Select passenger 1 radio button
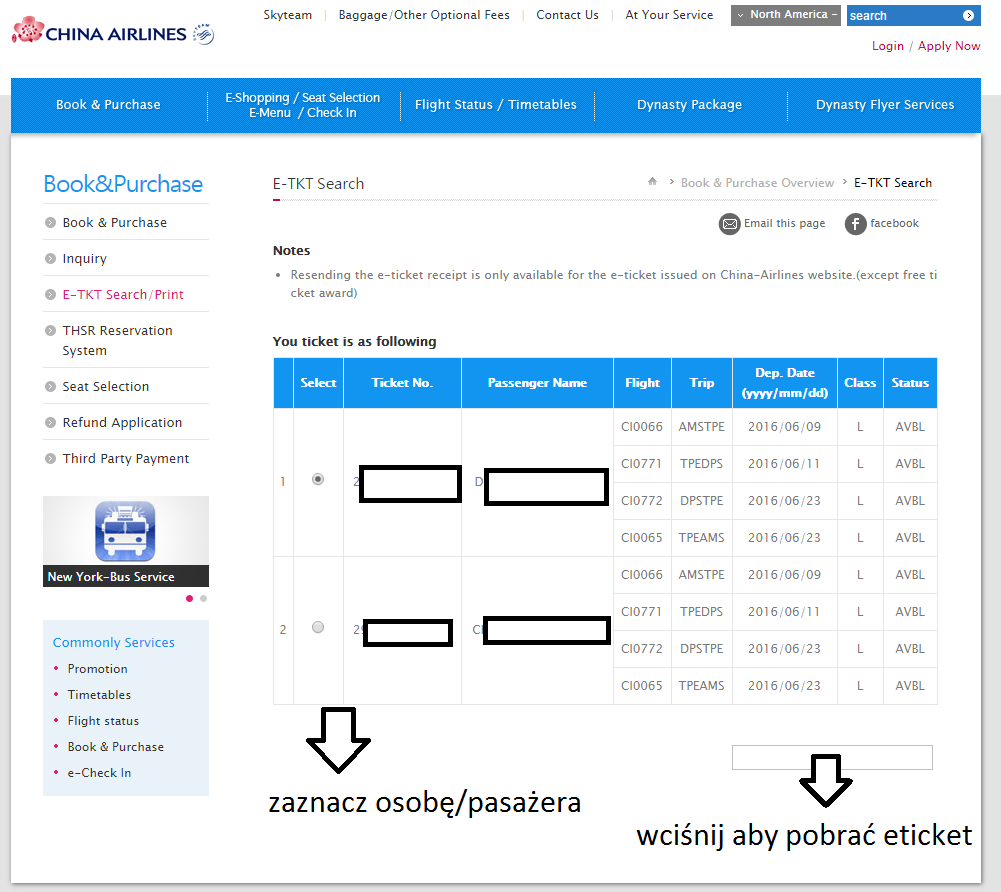The image size is (1001, 892). [318, 479]
